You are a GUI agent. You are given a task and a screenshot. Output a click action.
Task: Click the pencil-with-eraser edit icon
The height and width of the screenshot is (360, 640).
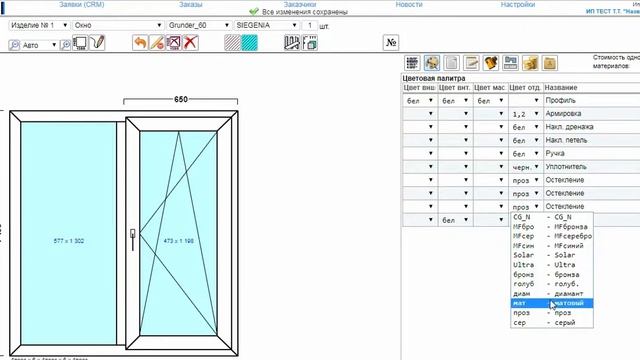157,42
